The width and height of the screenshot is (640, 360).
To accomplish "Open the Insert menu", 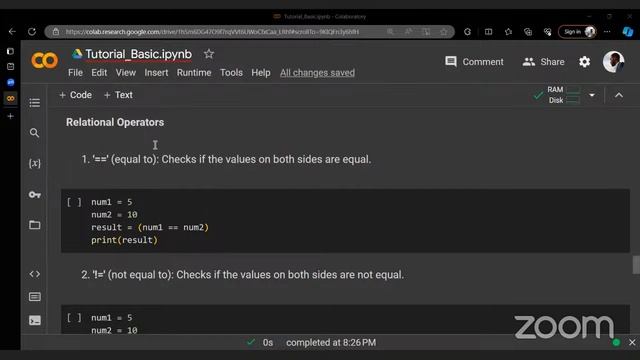I will (156, 73).
